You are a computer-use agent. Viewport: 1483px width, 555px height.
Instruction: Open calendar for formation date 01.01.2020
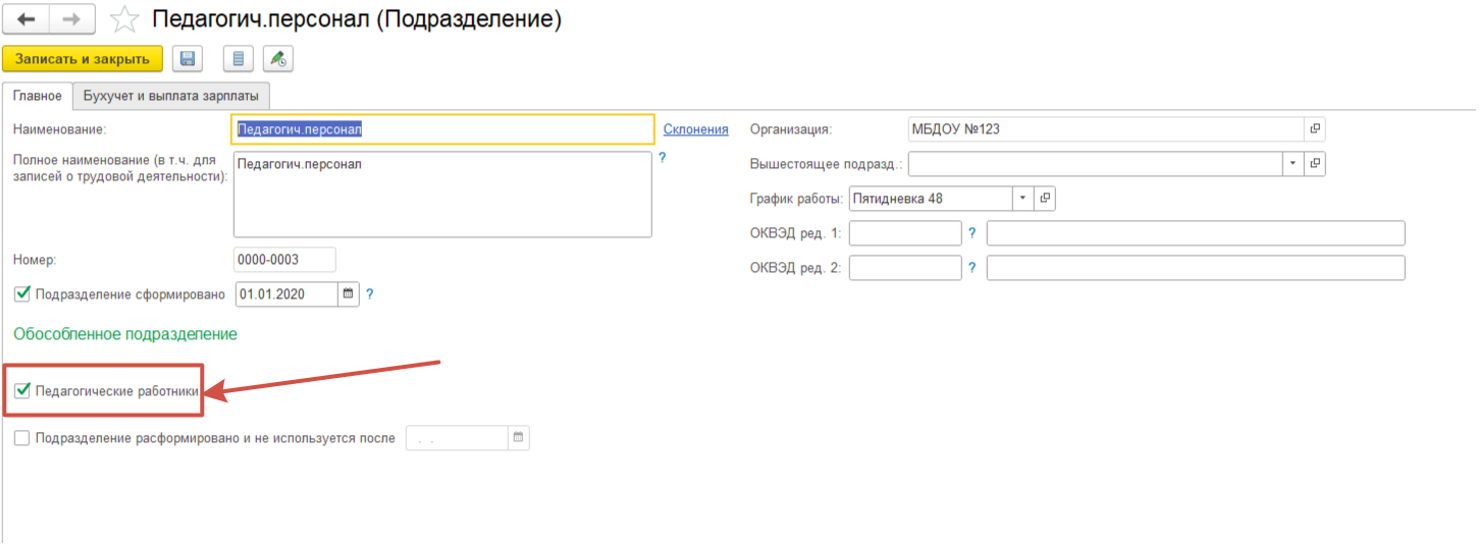point(348,294)
